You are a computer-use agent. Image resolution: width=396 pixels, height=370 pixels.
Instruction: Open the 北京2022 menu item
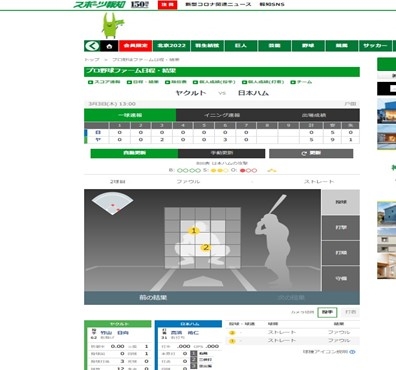point(171,46)
